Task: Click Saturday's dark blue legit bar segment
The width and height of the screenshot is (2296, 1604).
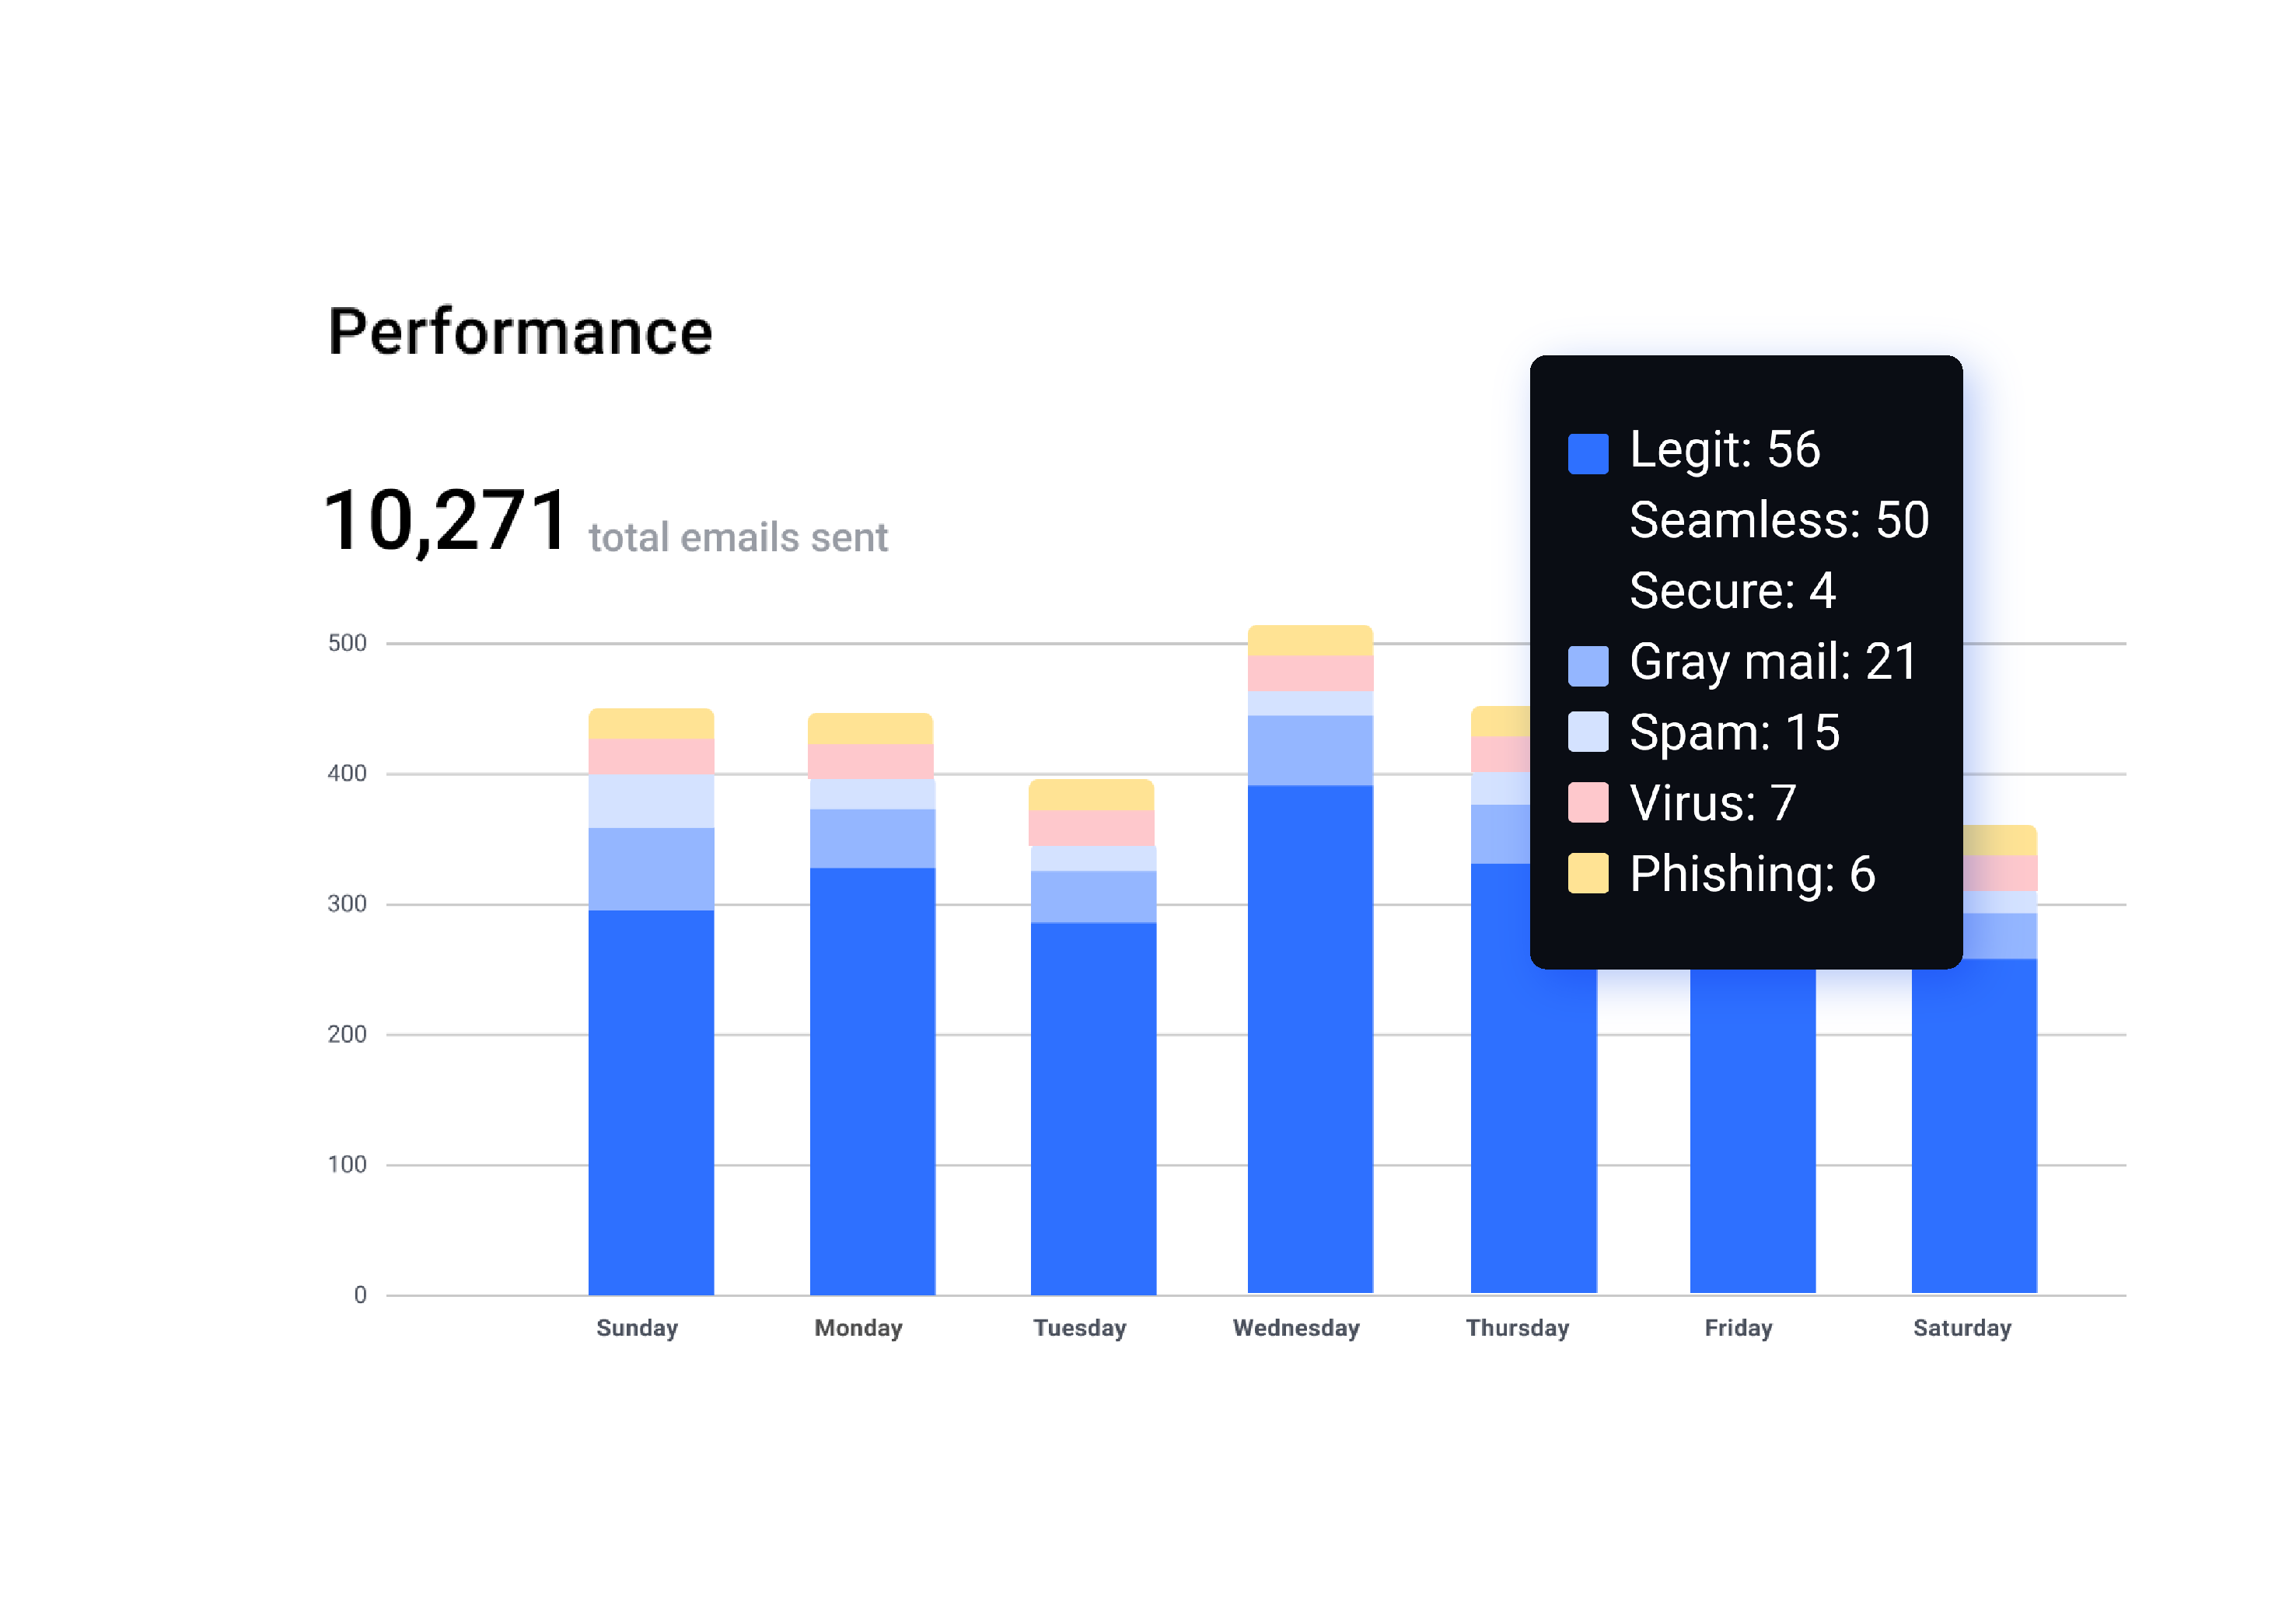Action: [x=1973, y=1125]
